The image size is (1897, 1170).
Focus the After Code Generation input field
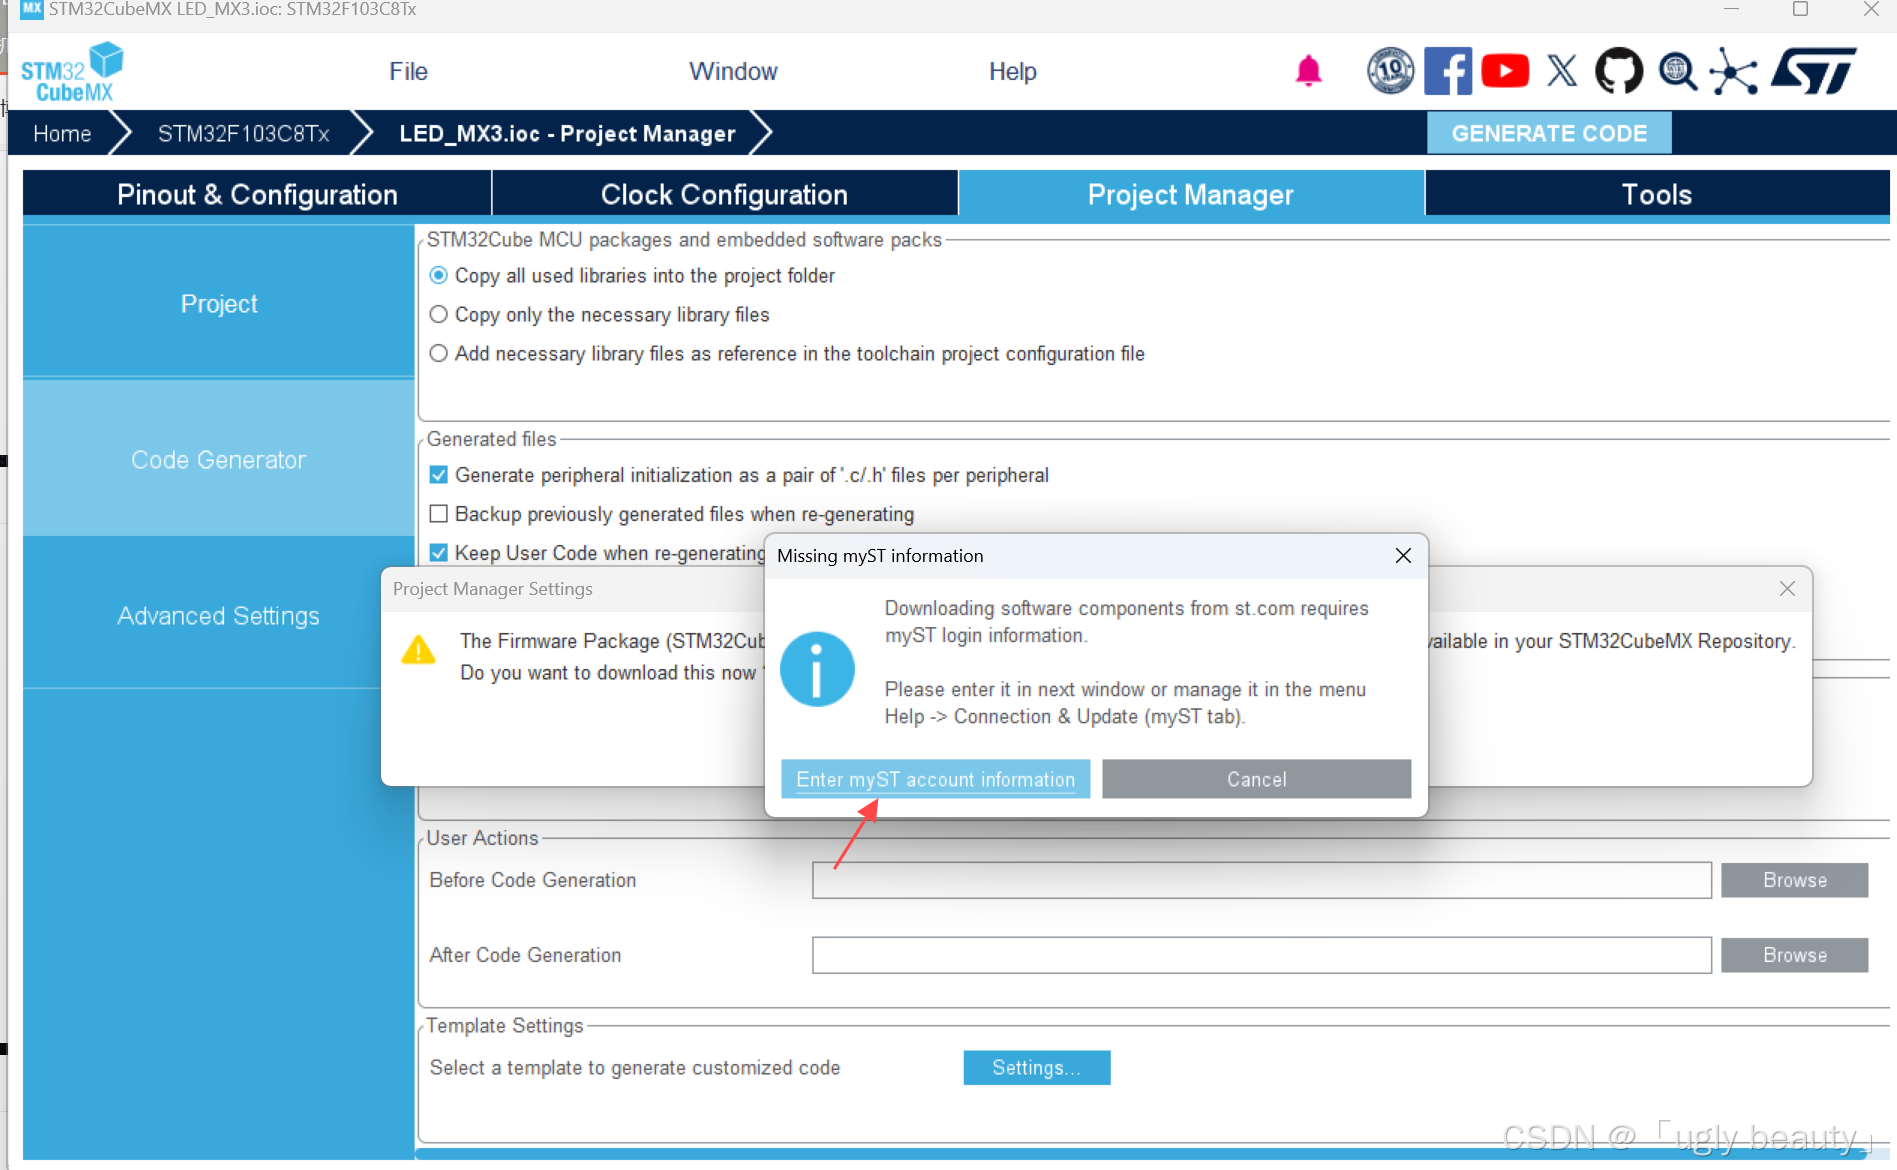(x=1262, y=955)
